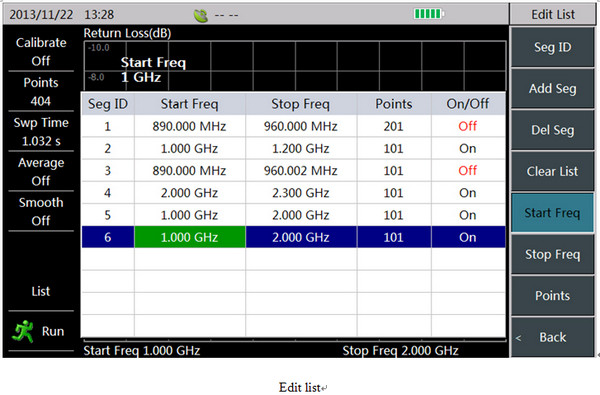Toggle segment 2 On status

(468, 148)
